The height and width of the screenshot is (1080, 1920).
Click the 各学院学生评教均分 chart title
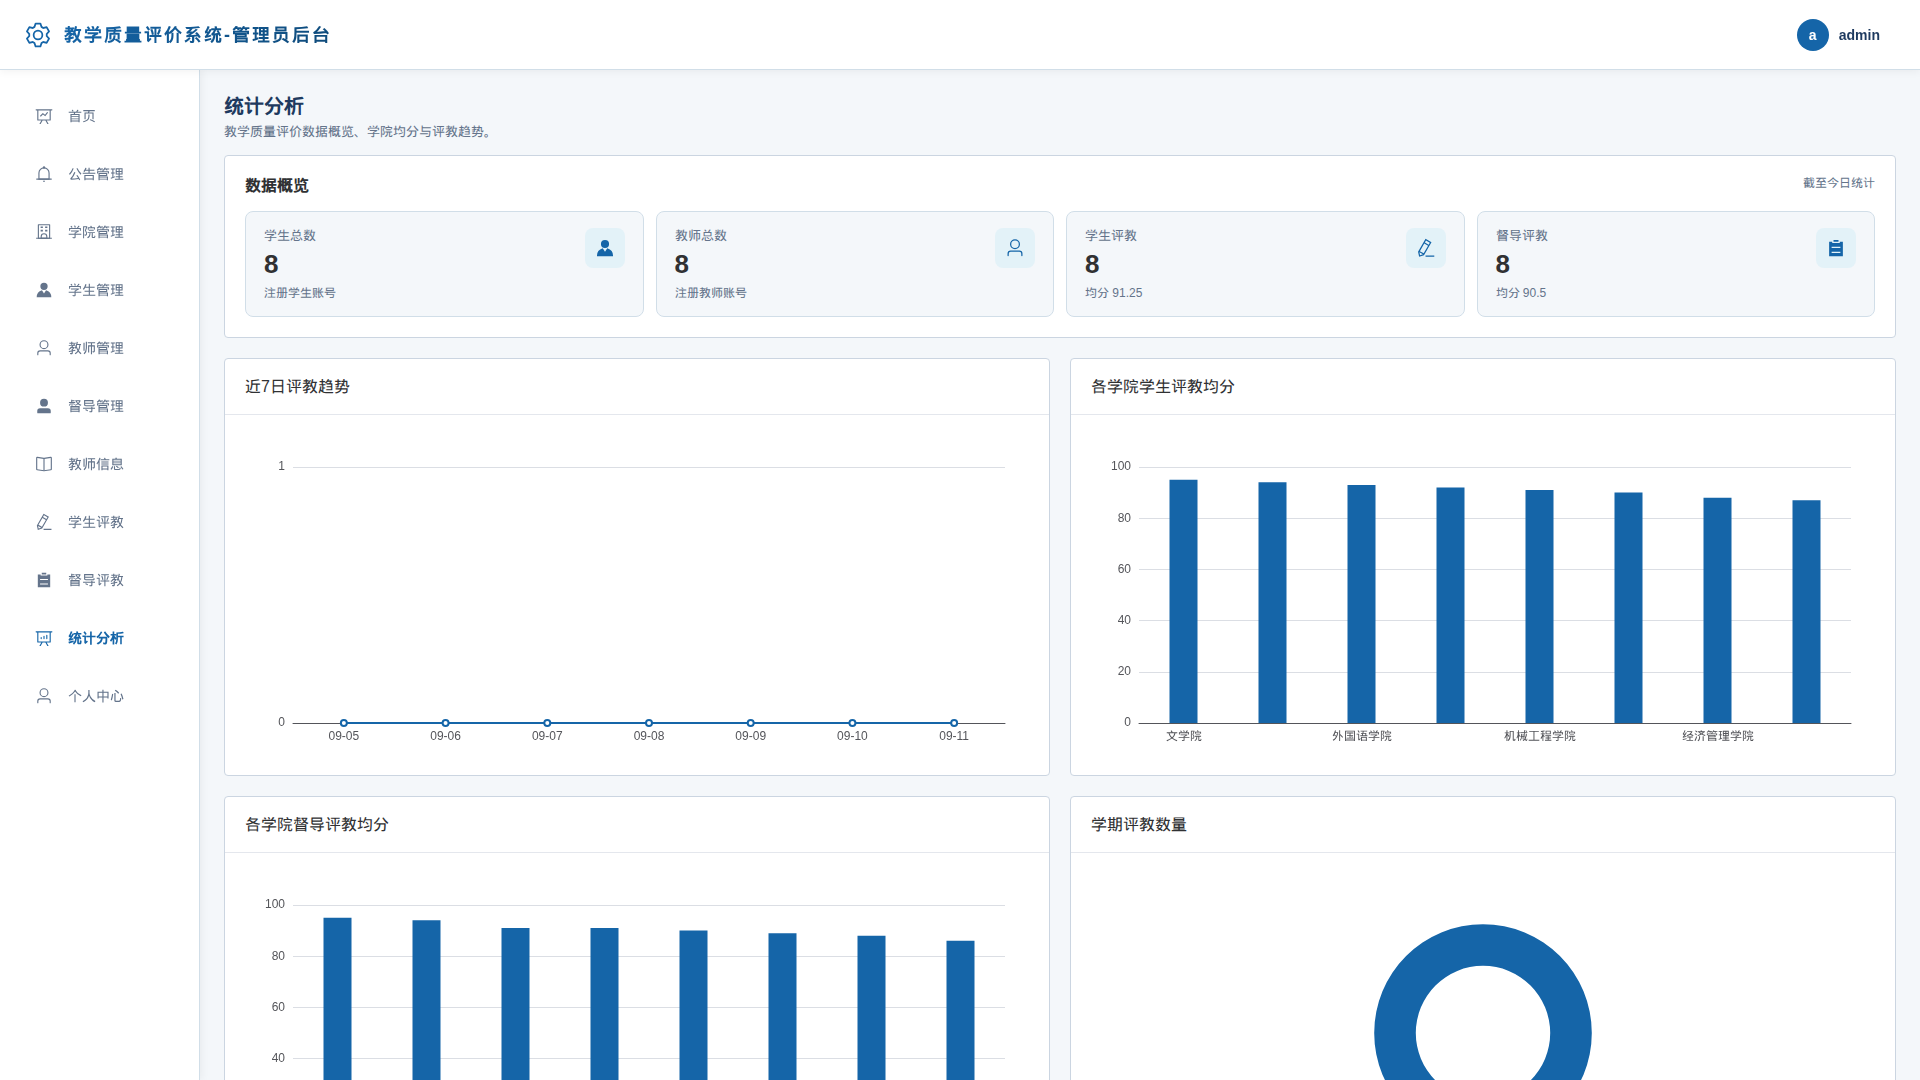point(1163,387)
